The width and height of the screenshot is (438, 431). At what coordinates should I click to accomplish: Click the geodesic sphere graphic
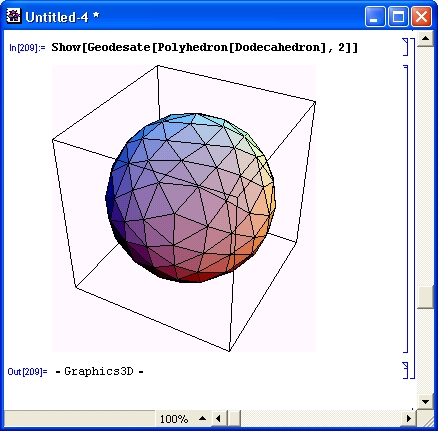pyautogui.click(x=191, y=198)
